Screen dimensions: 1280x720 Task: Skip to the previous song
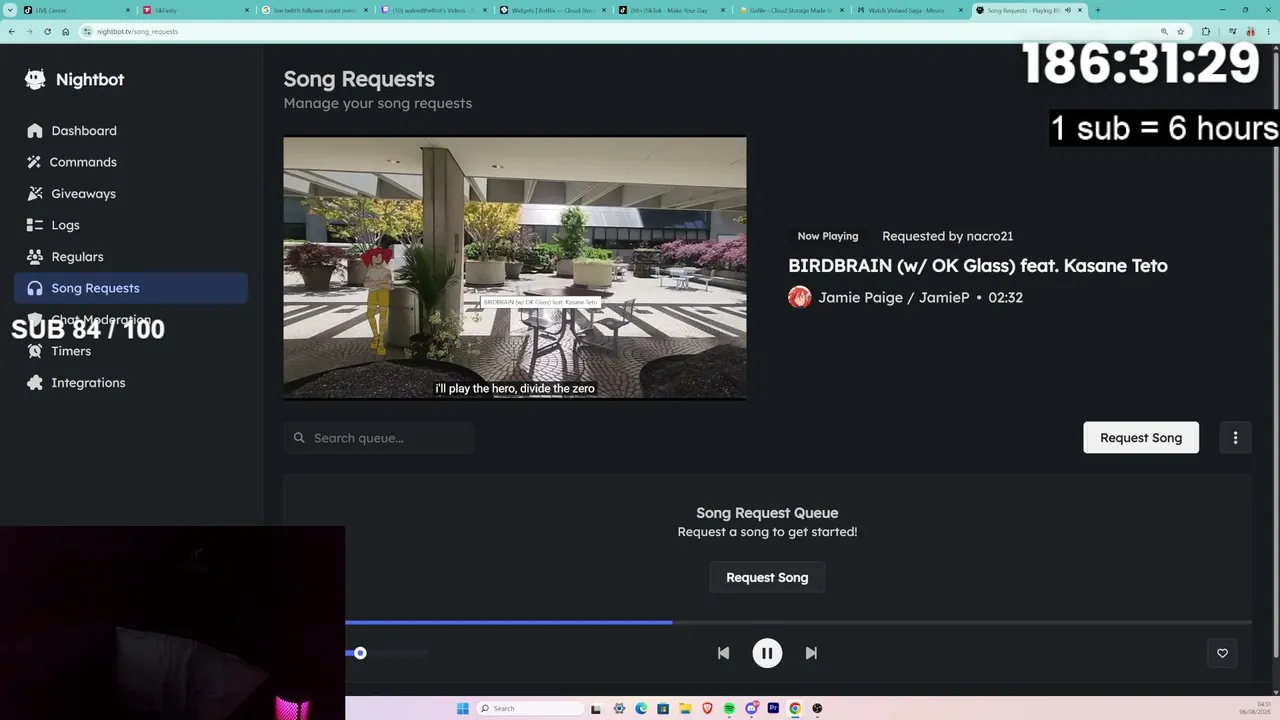click(723, 653)
